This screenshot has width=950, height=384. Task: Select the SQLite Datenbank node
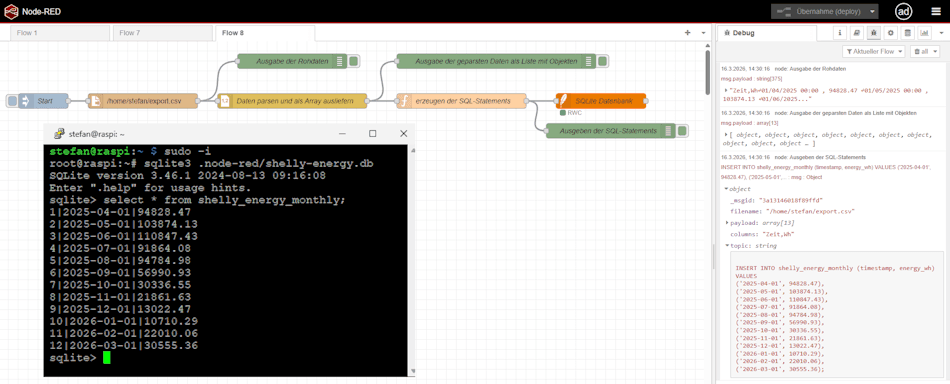click(x=601, y=101)
